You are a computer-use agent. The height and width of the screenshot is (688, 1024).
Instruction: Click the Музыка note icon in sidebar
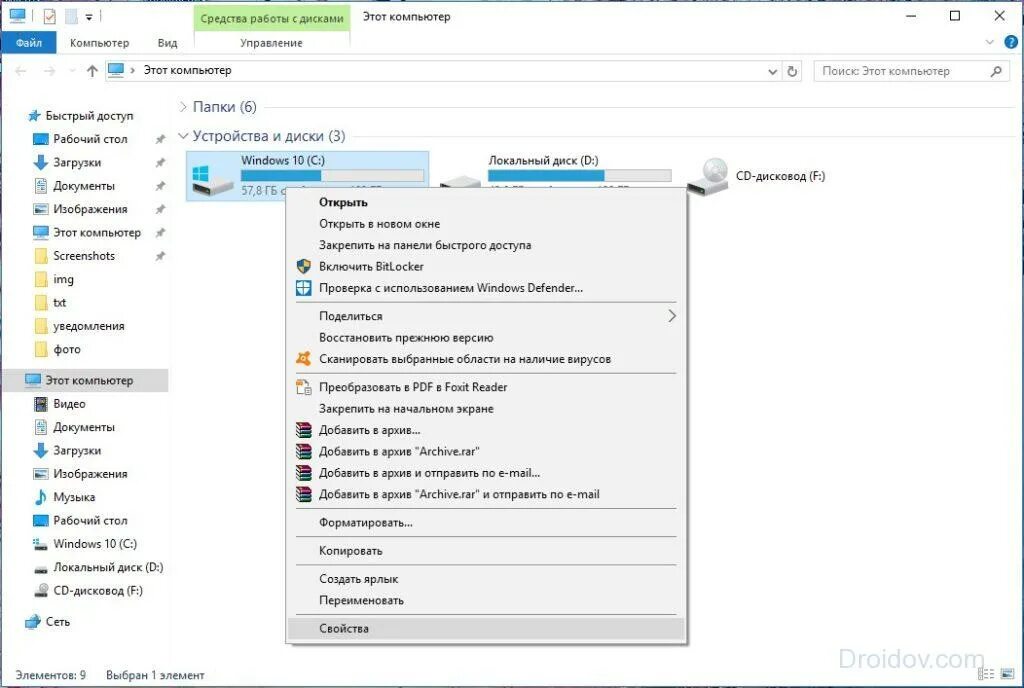pos(40,497)
